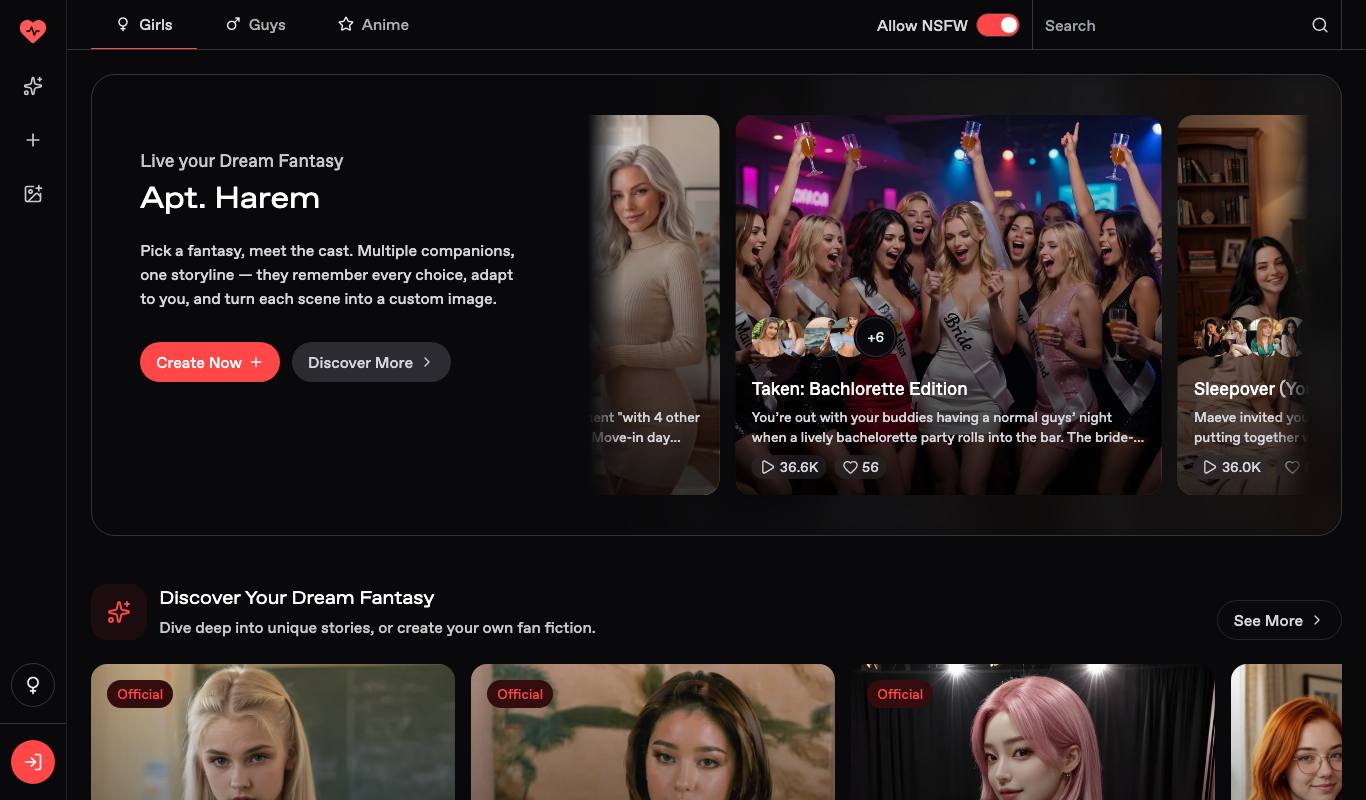Open the pink-haired girl Official card

point(1032,732)
